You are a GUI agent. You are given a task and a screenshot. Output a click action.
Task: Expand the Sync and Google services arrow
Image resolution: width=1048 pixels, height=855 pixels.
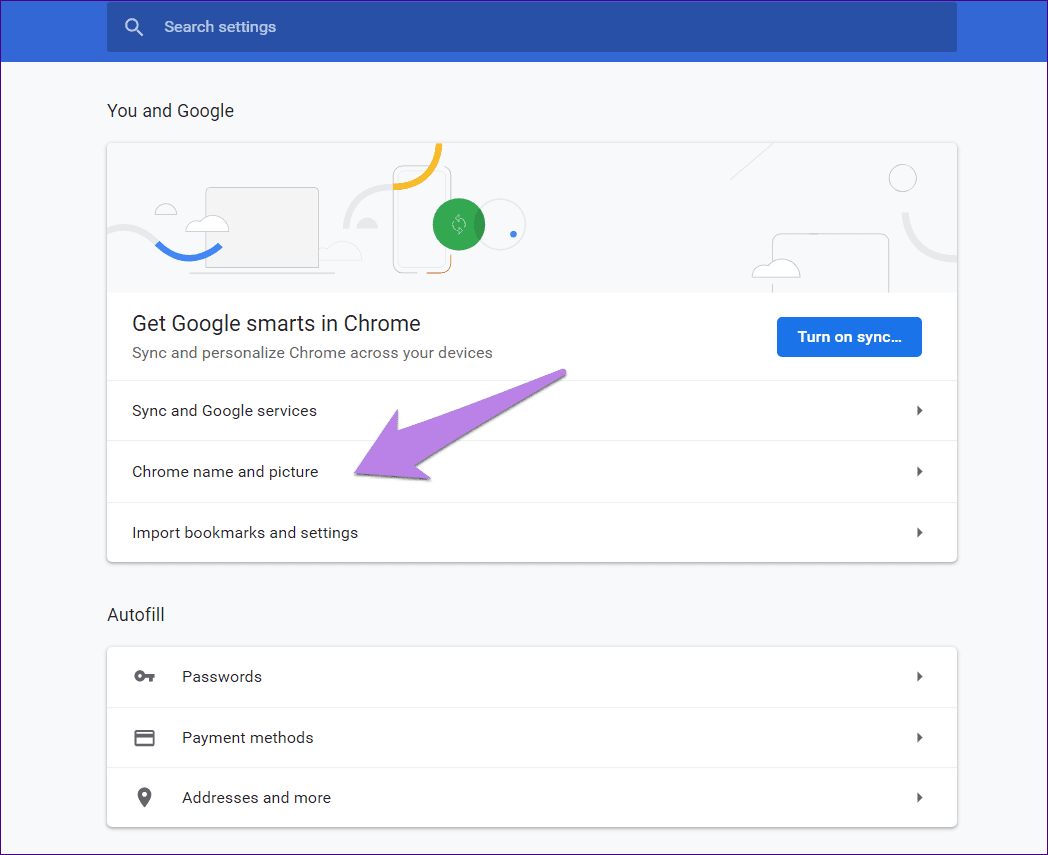tap(920, 410)
